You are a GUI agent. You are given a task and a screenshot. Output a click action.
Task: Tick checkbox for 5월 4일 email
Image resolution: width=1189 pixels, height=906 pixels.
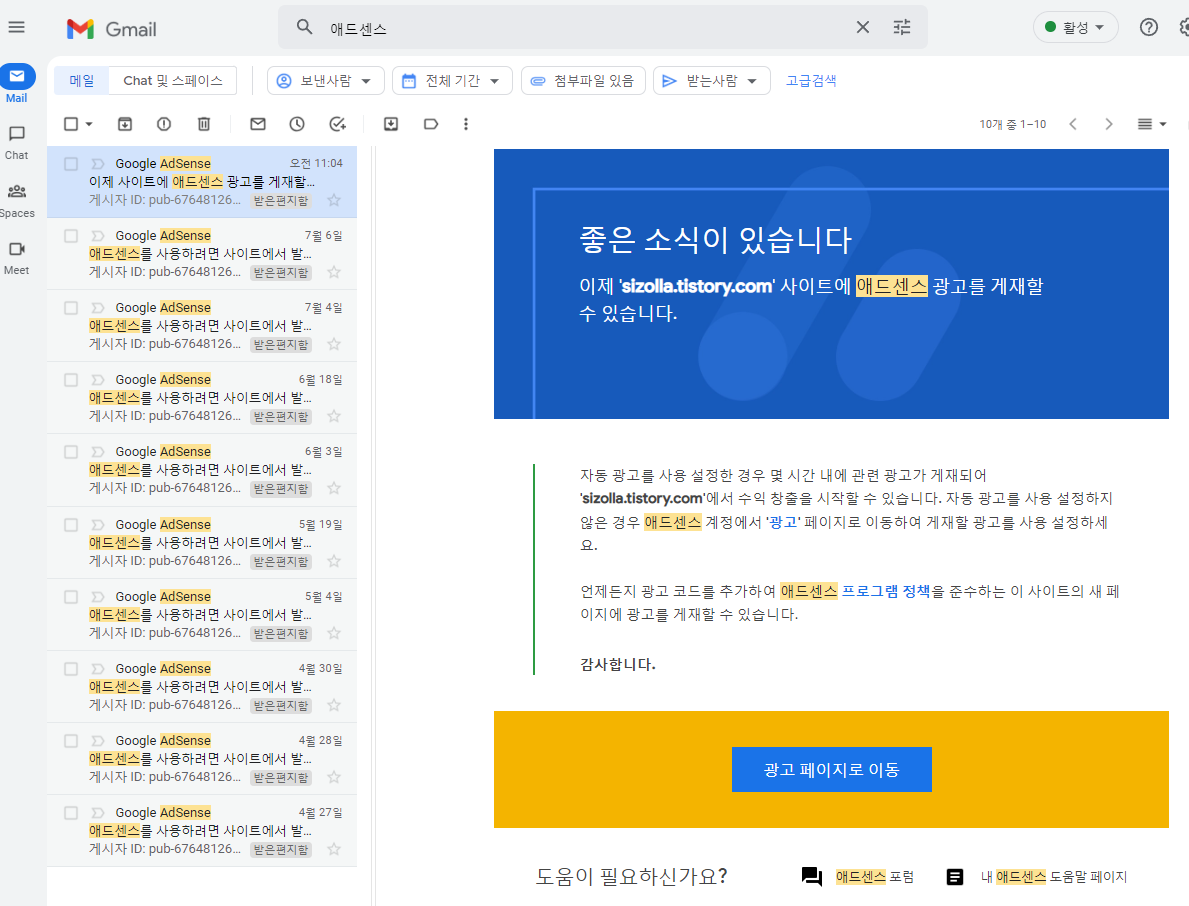(x=71, y=597)
